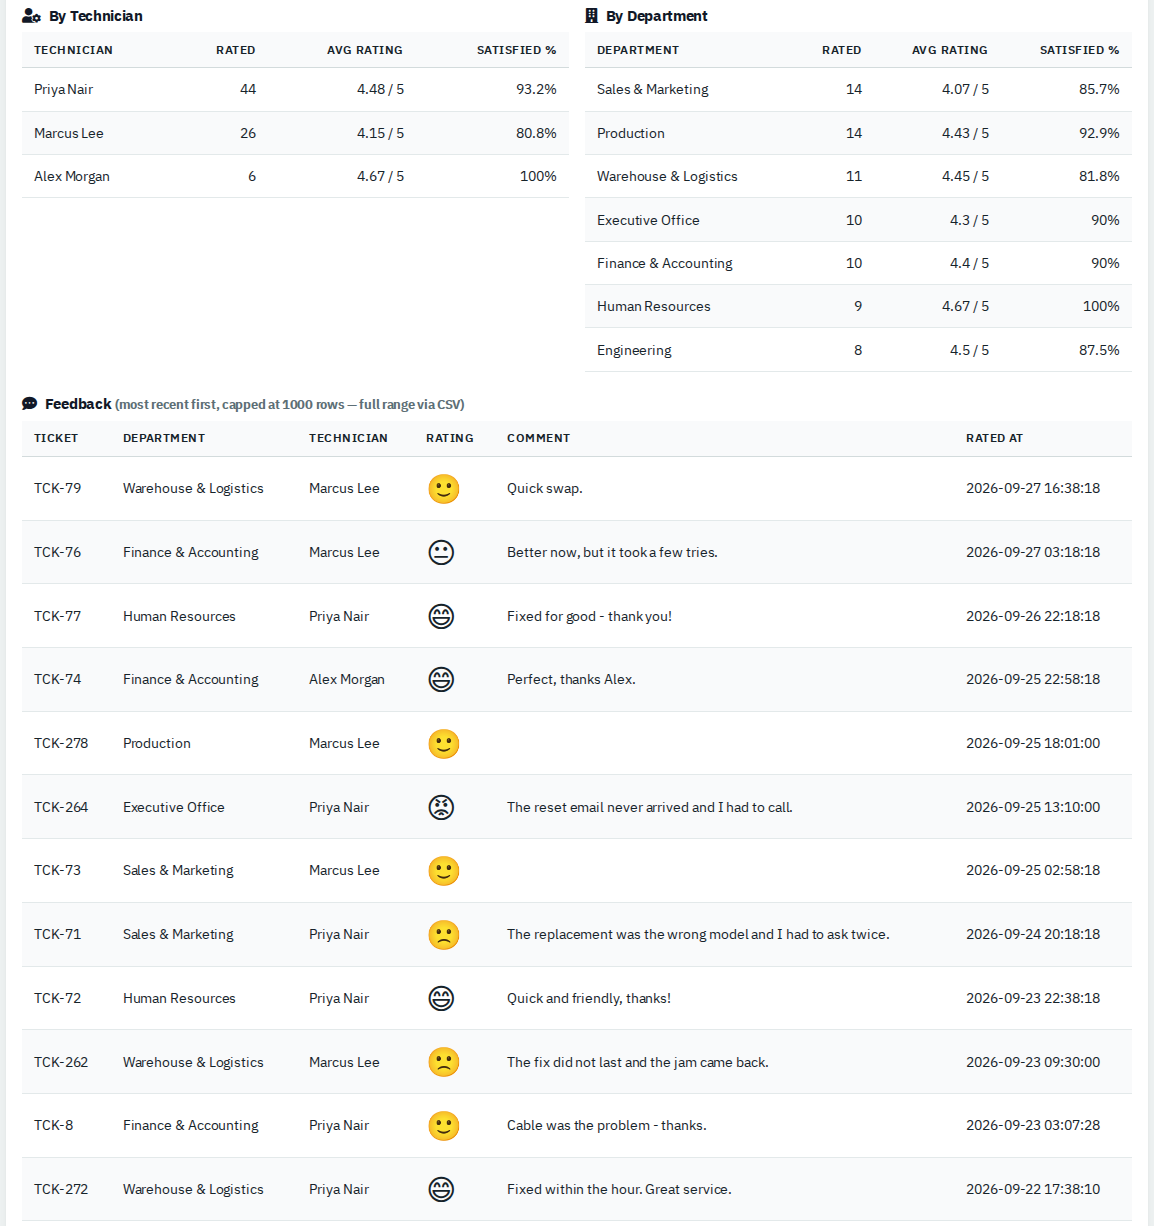Click the TECHNICIAN header in feedback table
The height and width of the screenshot is (1226, 1154).
click(x=348, y=438)
